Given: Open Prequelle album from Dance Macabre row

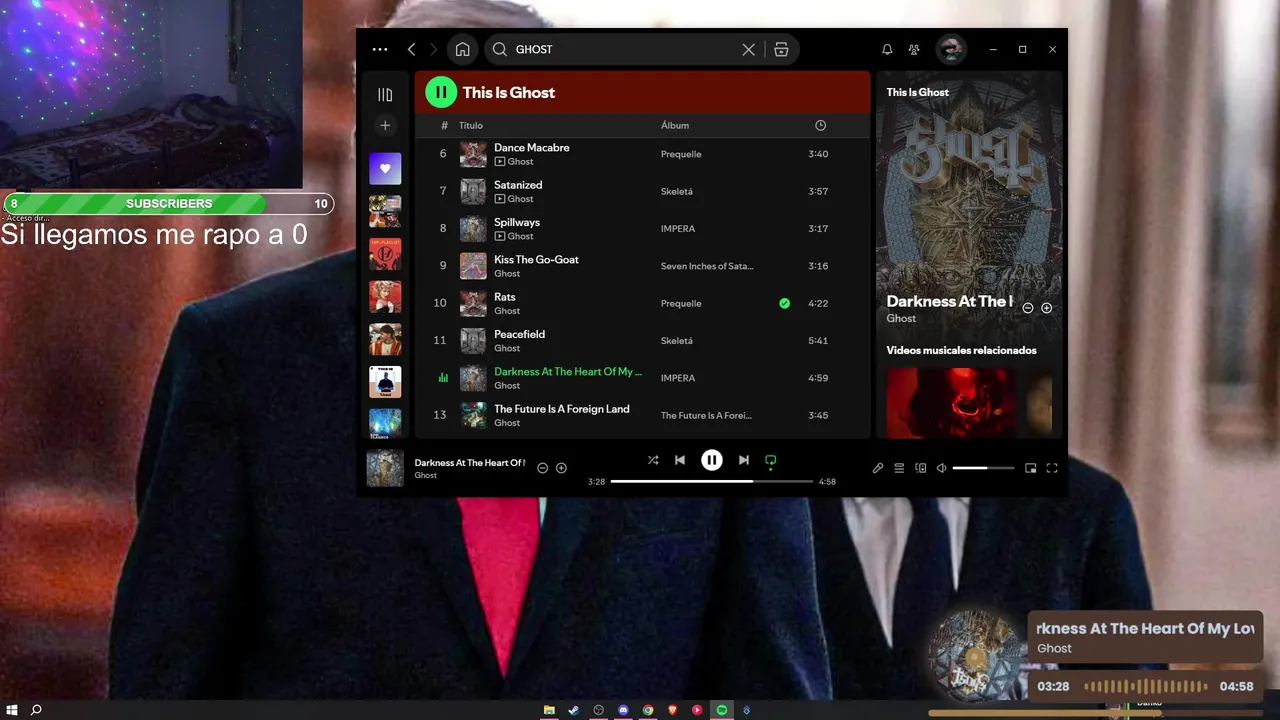Looking at the screenshot, I should tap(681, 154).
